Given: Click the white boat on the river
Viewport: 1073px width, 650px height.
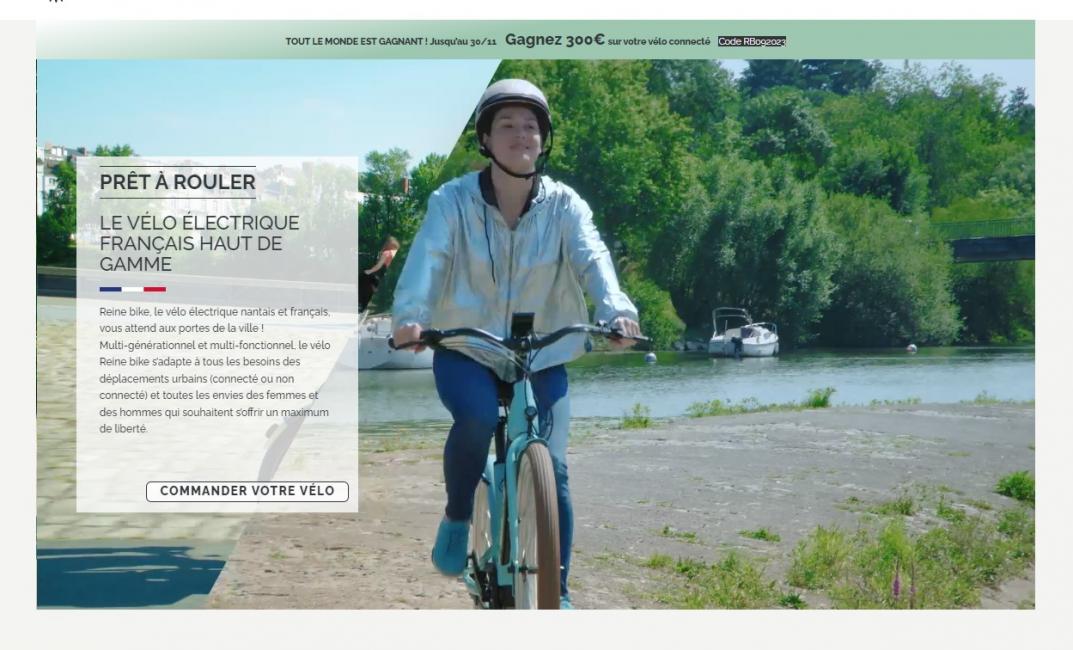Looking at the screenshot, I should click(x=742, y=333).
